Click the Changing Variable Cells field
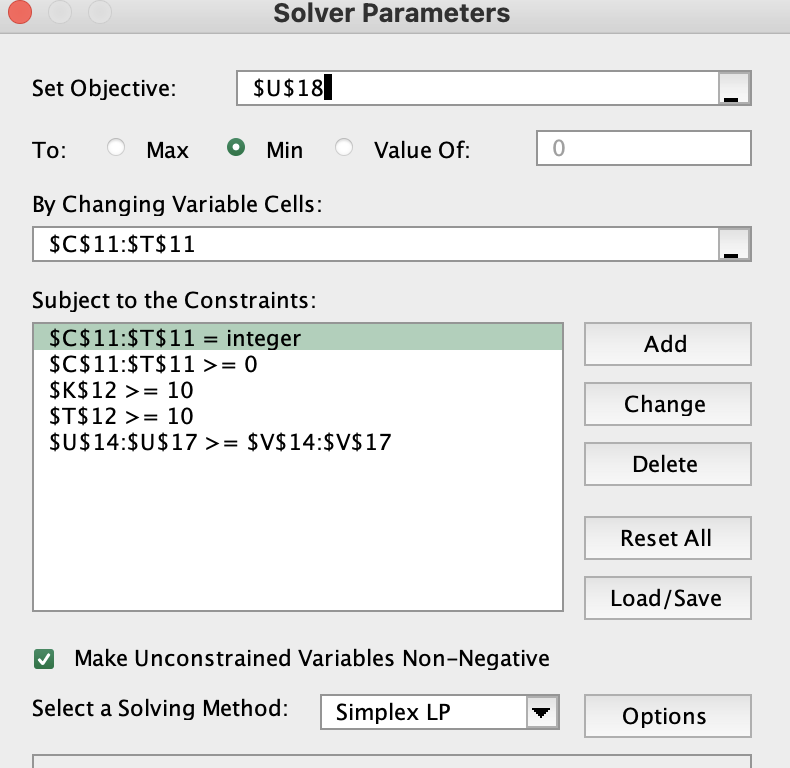 coord(374,245)
